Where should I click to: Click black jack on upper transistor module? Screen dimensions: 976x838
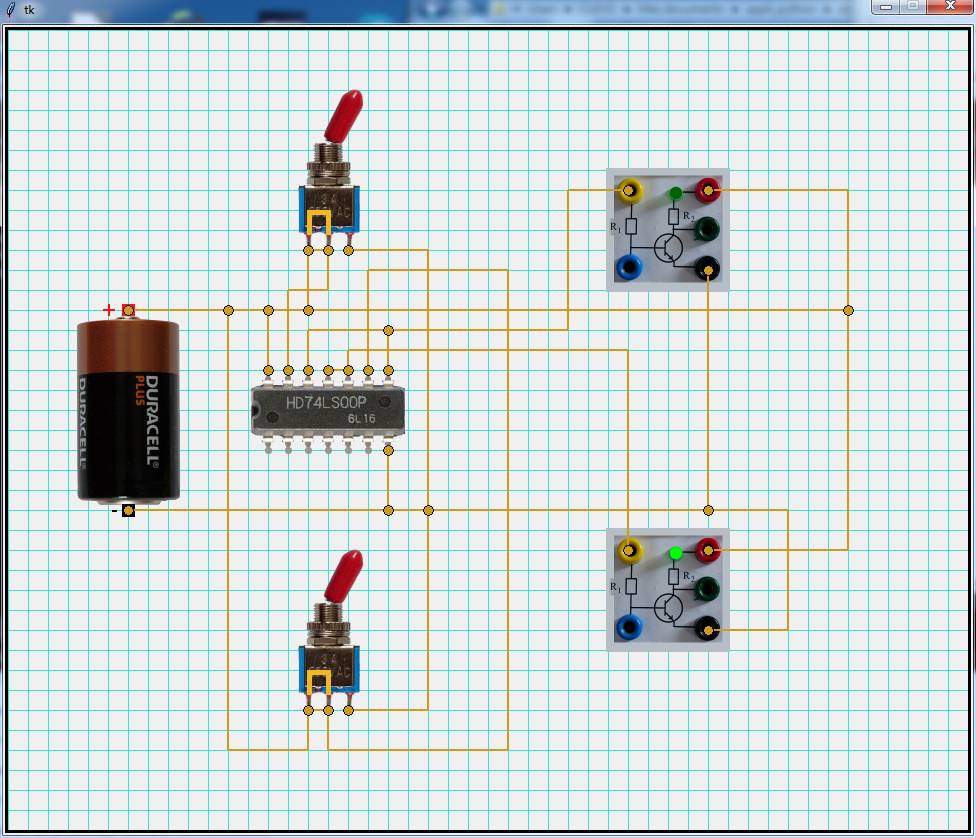[x=708, y=267]
